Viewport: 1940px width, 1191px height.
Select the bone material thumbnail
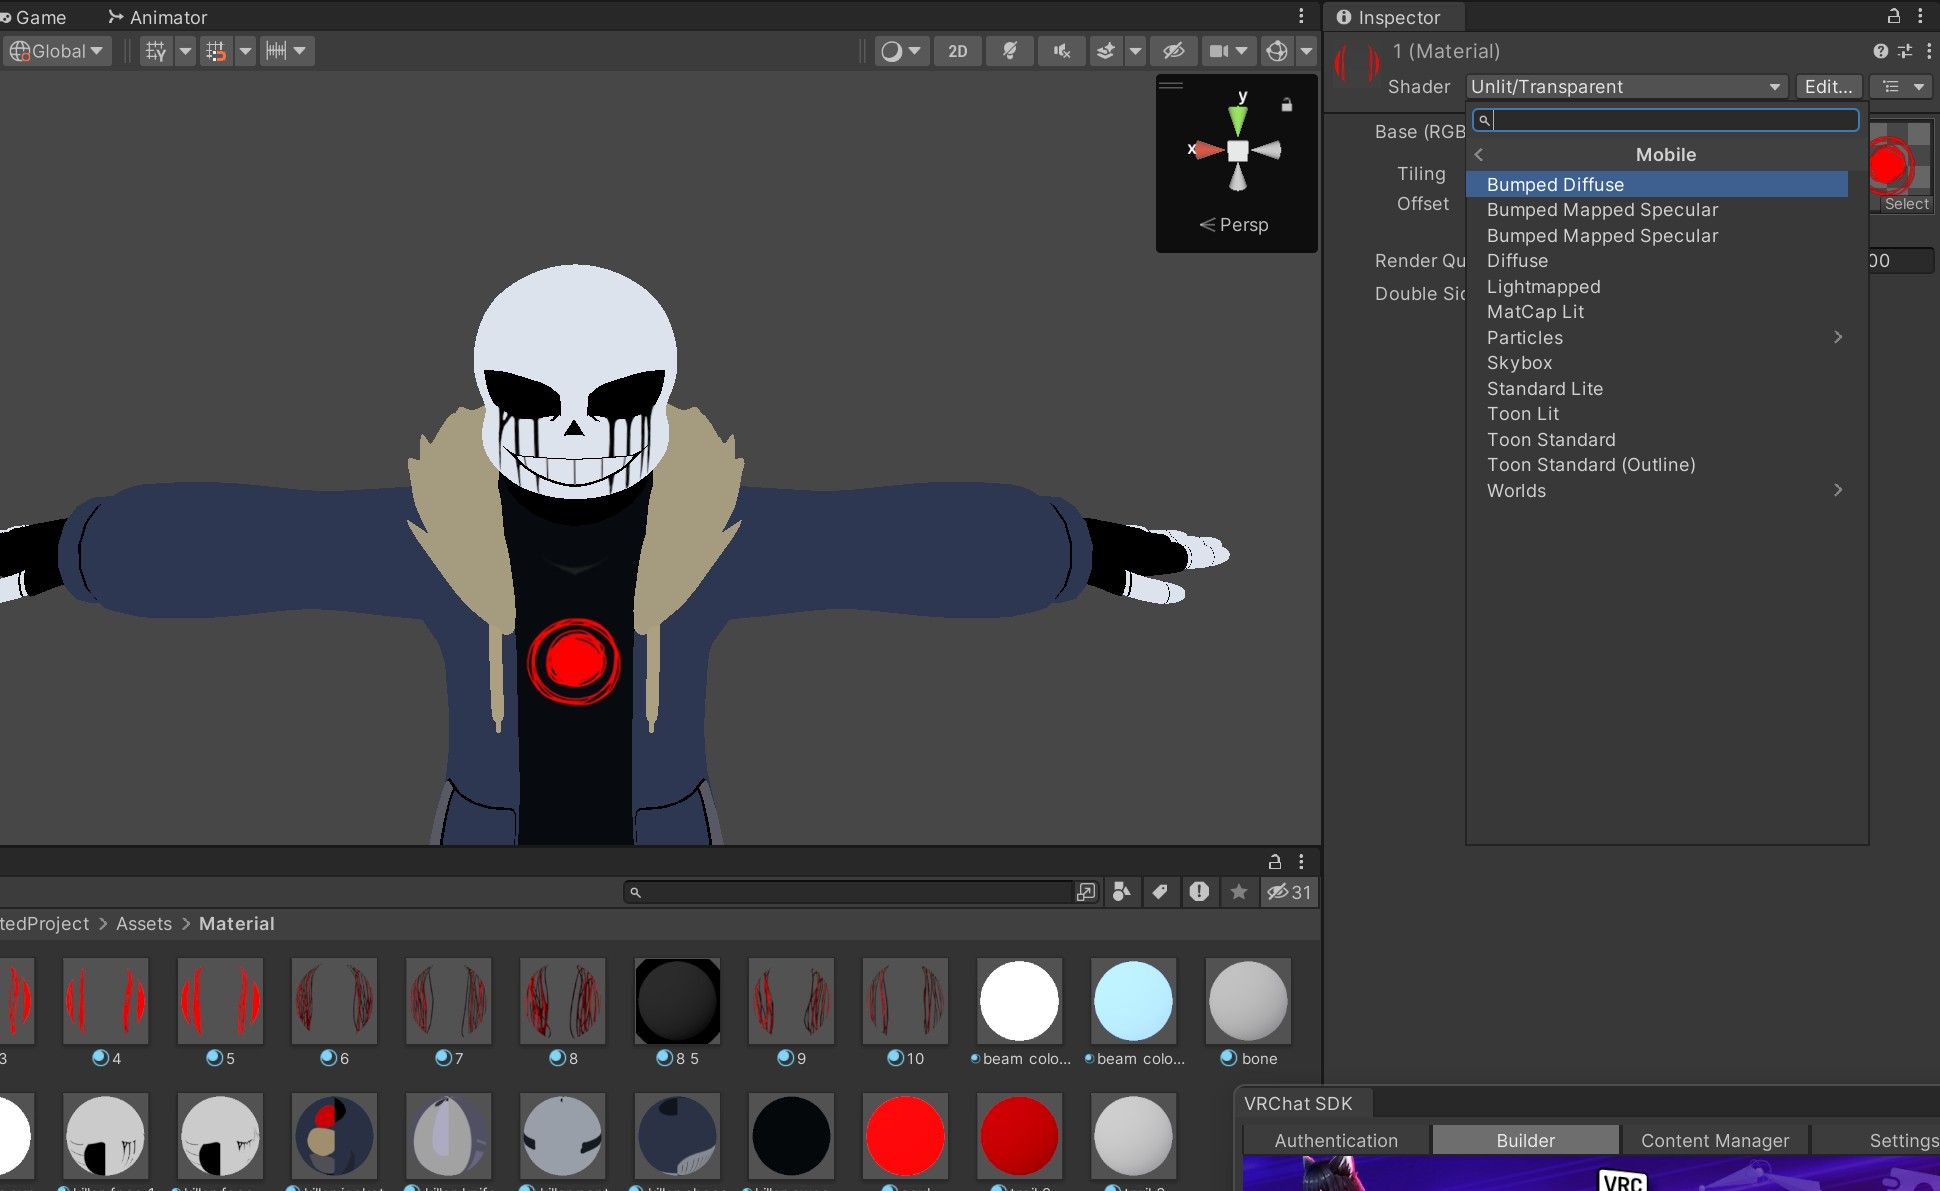coord(1248,1001)
